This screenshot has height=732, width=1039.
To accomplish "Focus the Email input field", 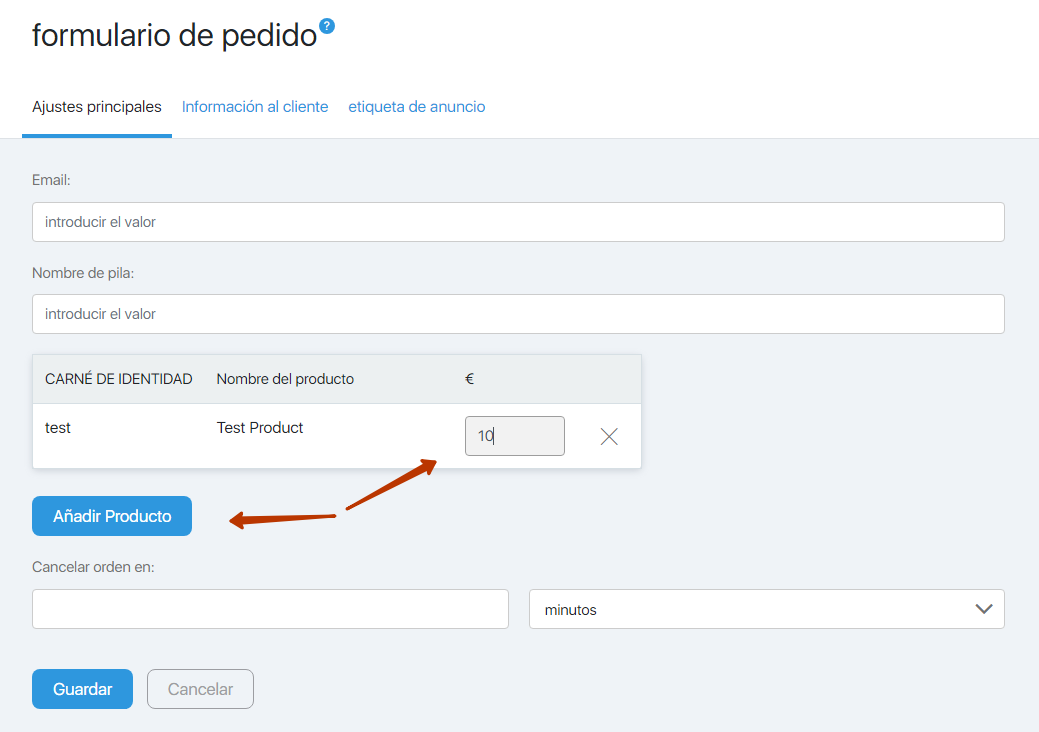I will pos(518,222).
